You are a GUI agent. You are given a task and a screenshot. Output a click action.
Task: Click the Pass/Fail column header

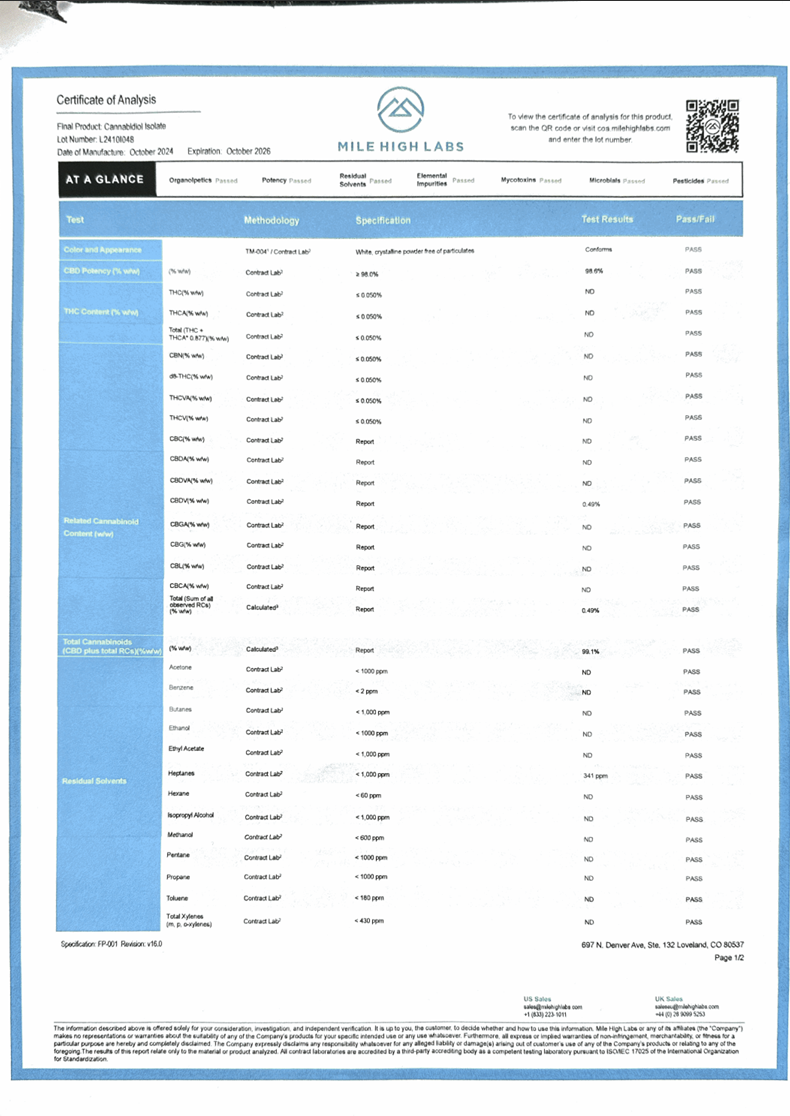tap(695, 219)
